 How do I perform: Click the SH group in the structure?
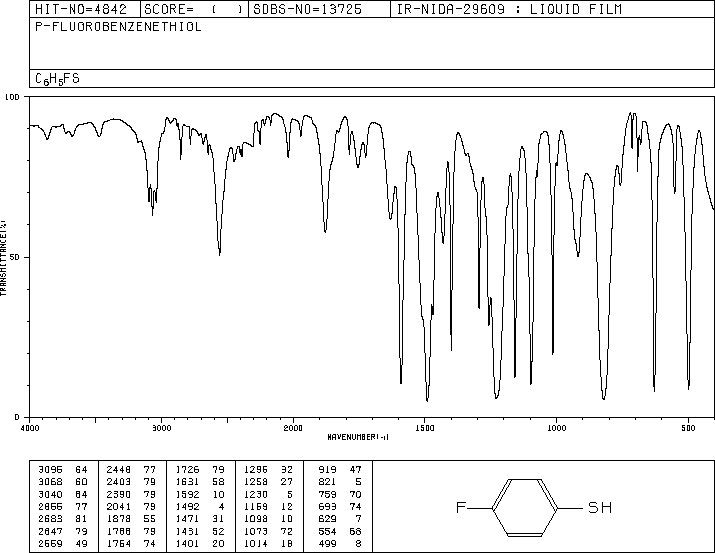point(600,507)
